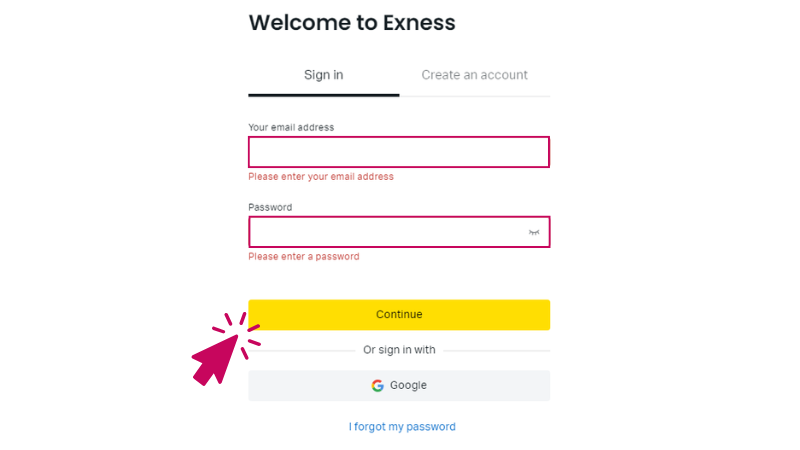Focus the Password input field

click(x=385, y=232)
